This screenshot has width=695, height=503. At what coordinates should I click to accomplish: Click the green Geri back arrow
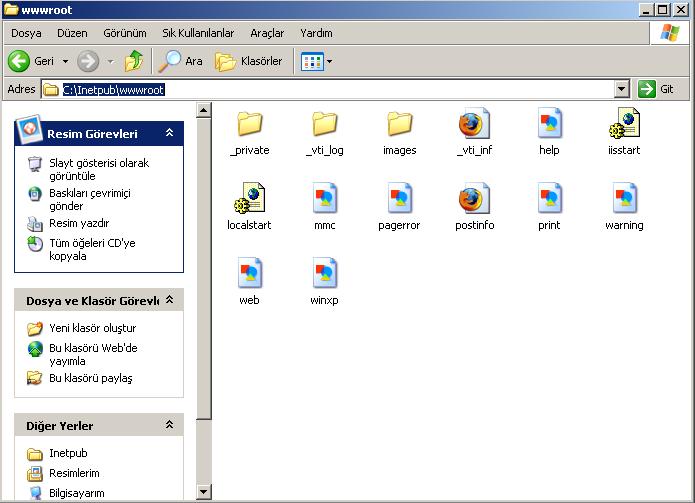point(19,61)
